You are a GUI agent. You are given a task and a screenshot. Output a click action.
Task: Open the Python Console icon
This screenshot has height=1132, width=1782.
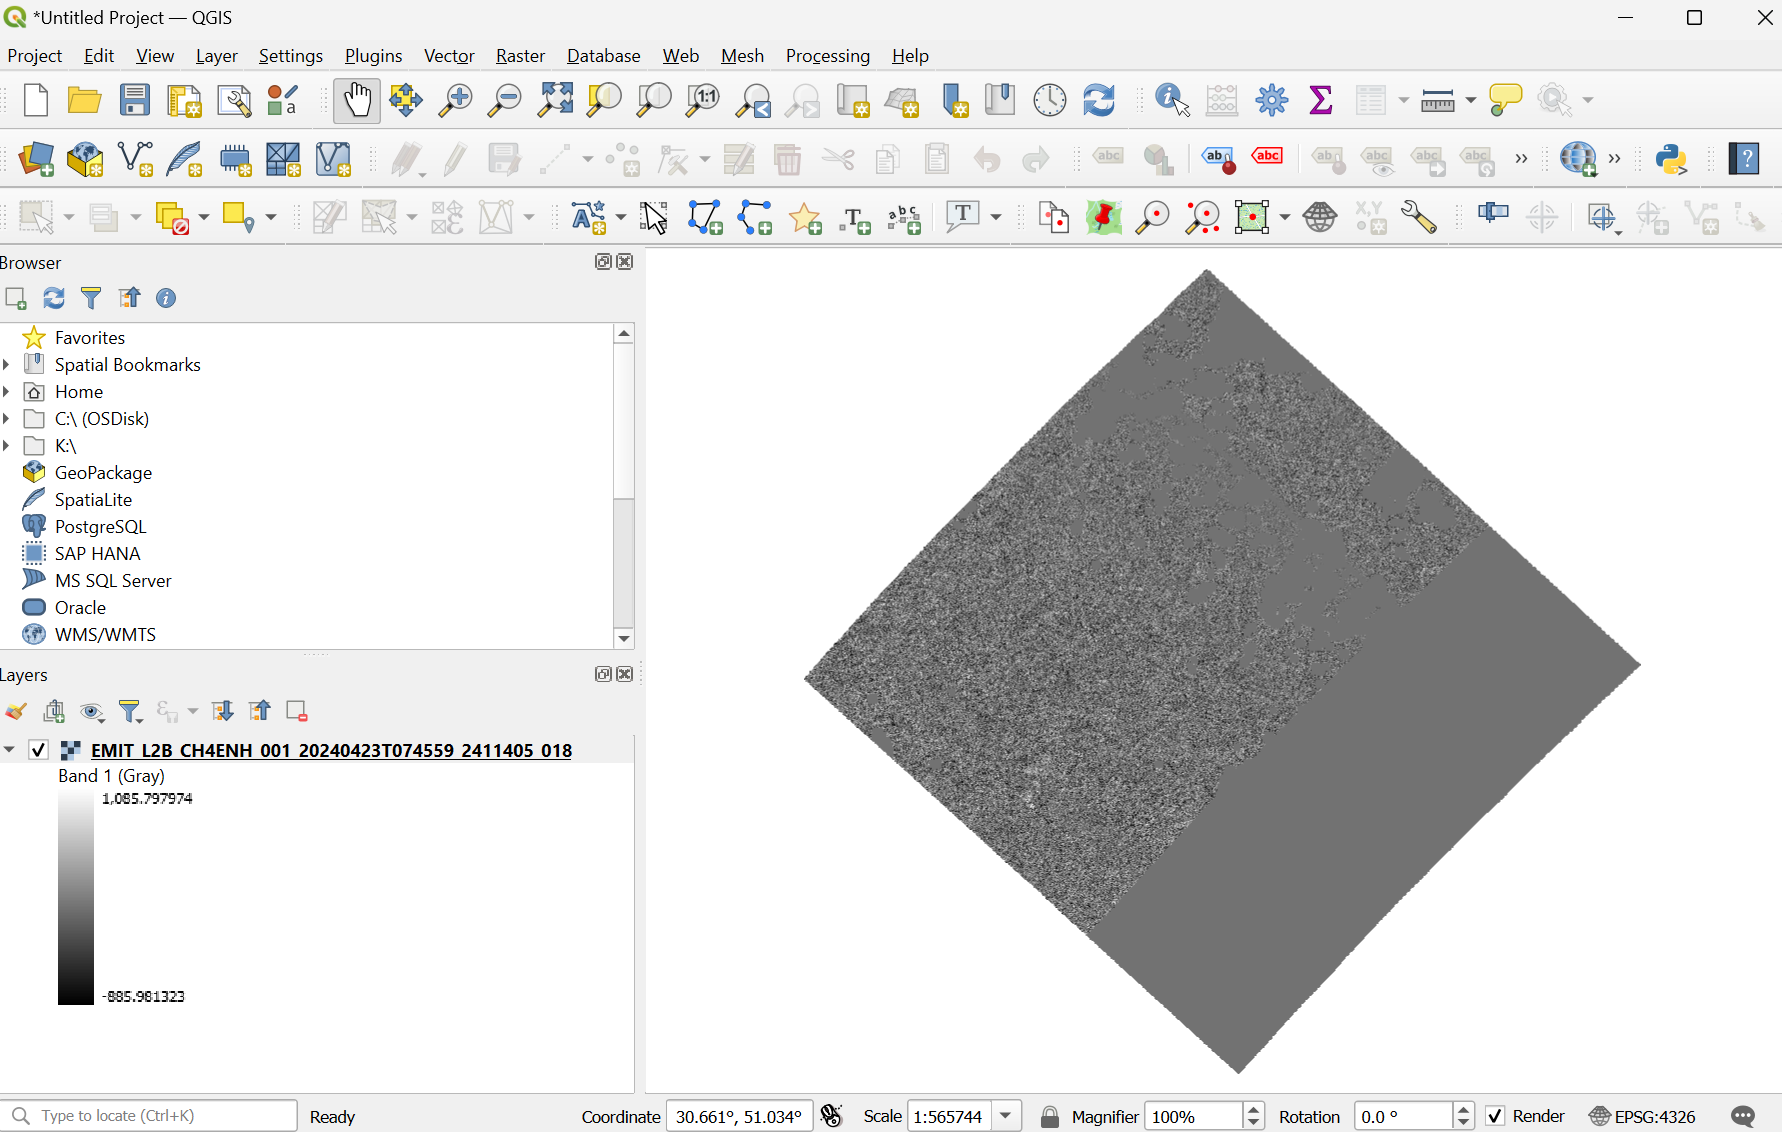(1671, 159)
